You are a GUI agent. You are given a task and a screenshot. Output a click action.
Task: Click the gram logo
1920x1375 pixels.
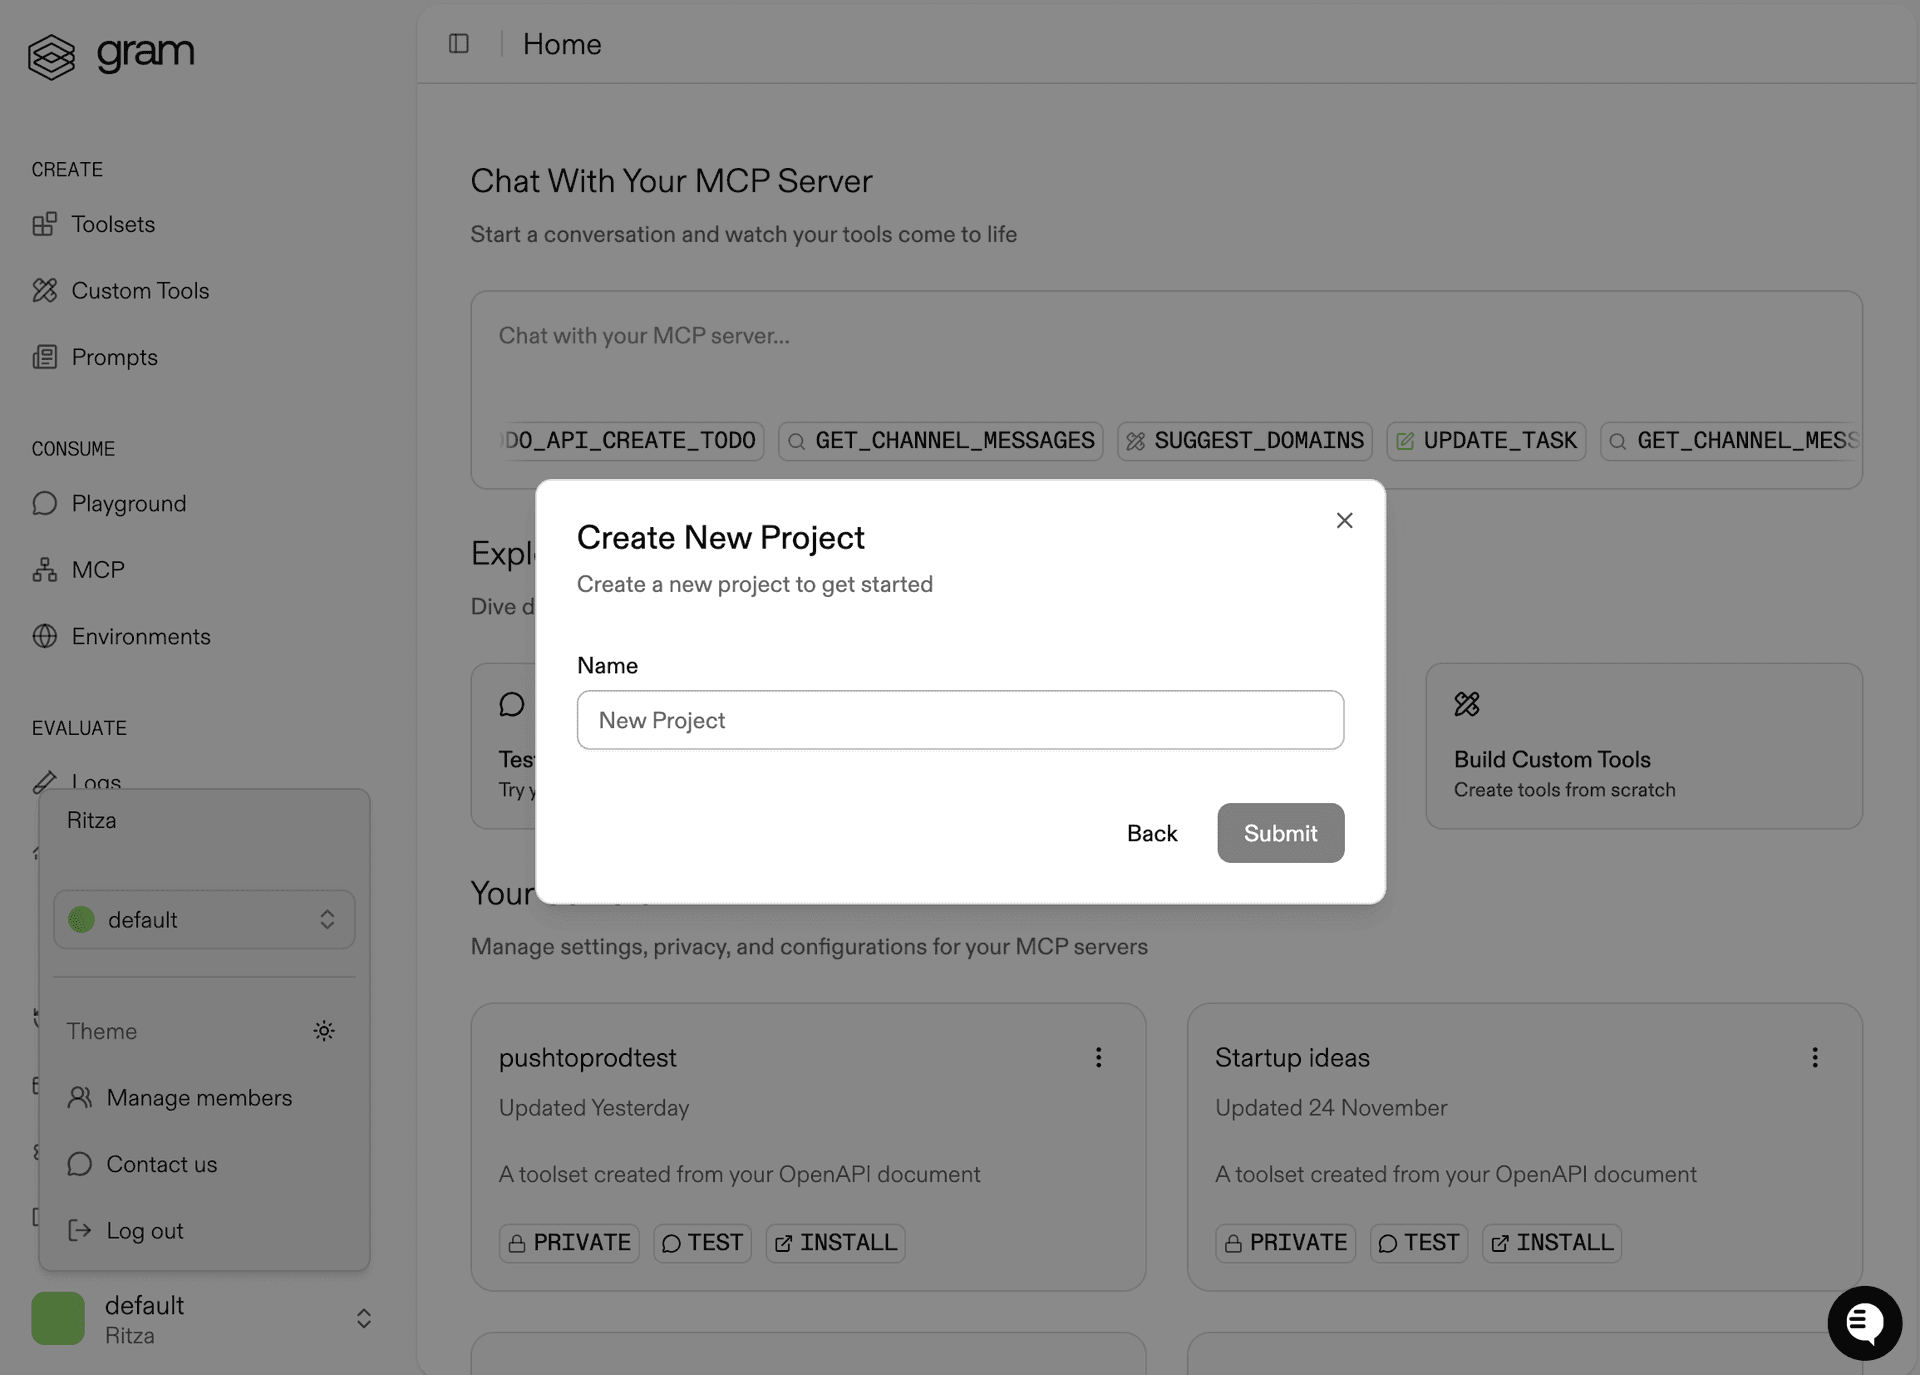(x=111, y=55)
